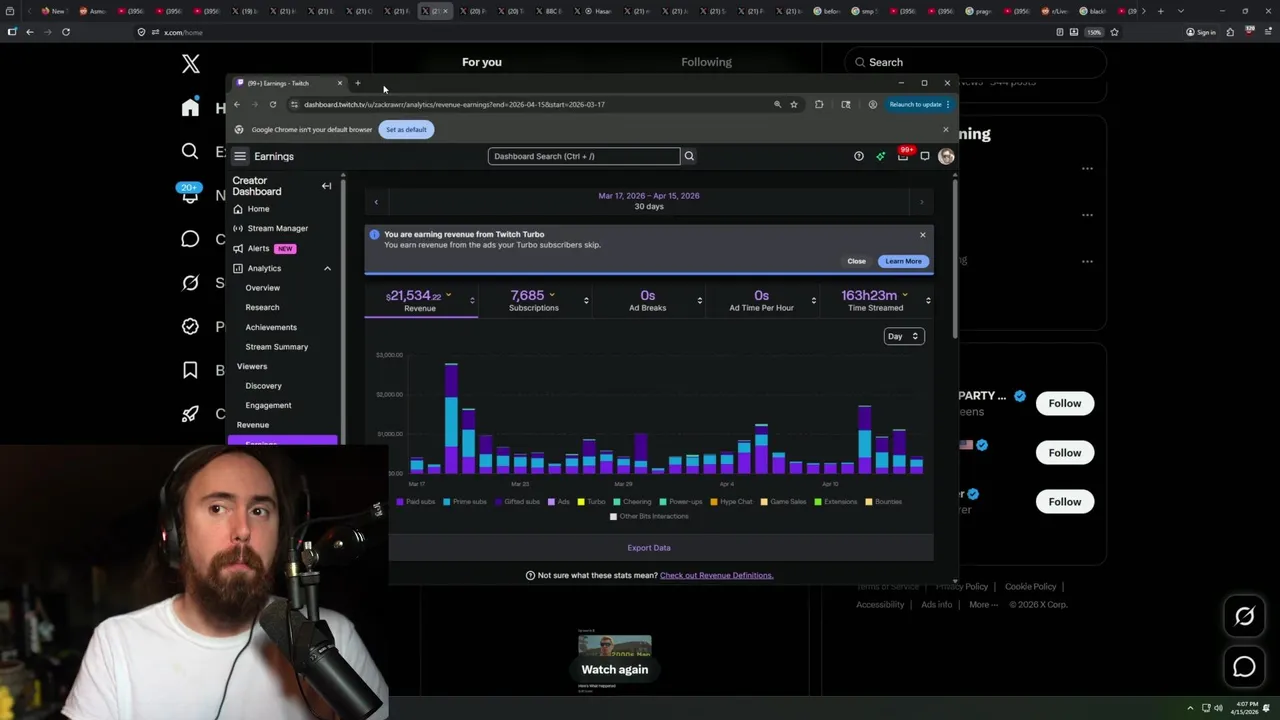This screenshot has width=1280, height=720.
Task: Open the notifications inbox with 99+ badge
Action: coord(903,155)
